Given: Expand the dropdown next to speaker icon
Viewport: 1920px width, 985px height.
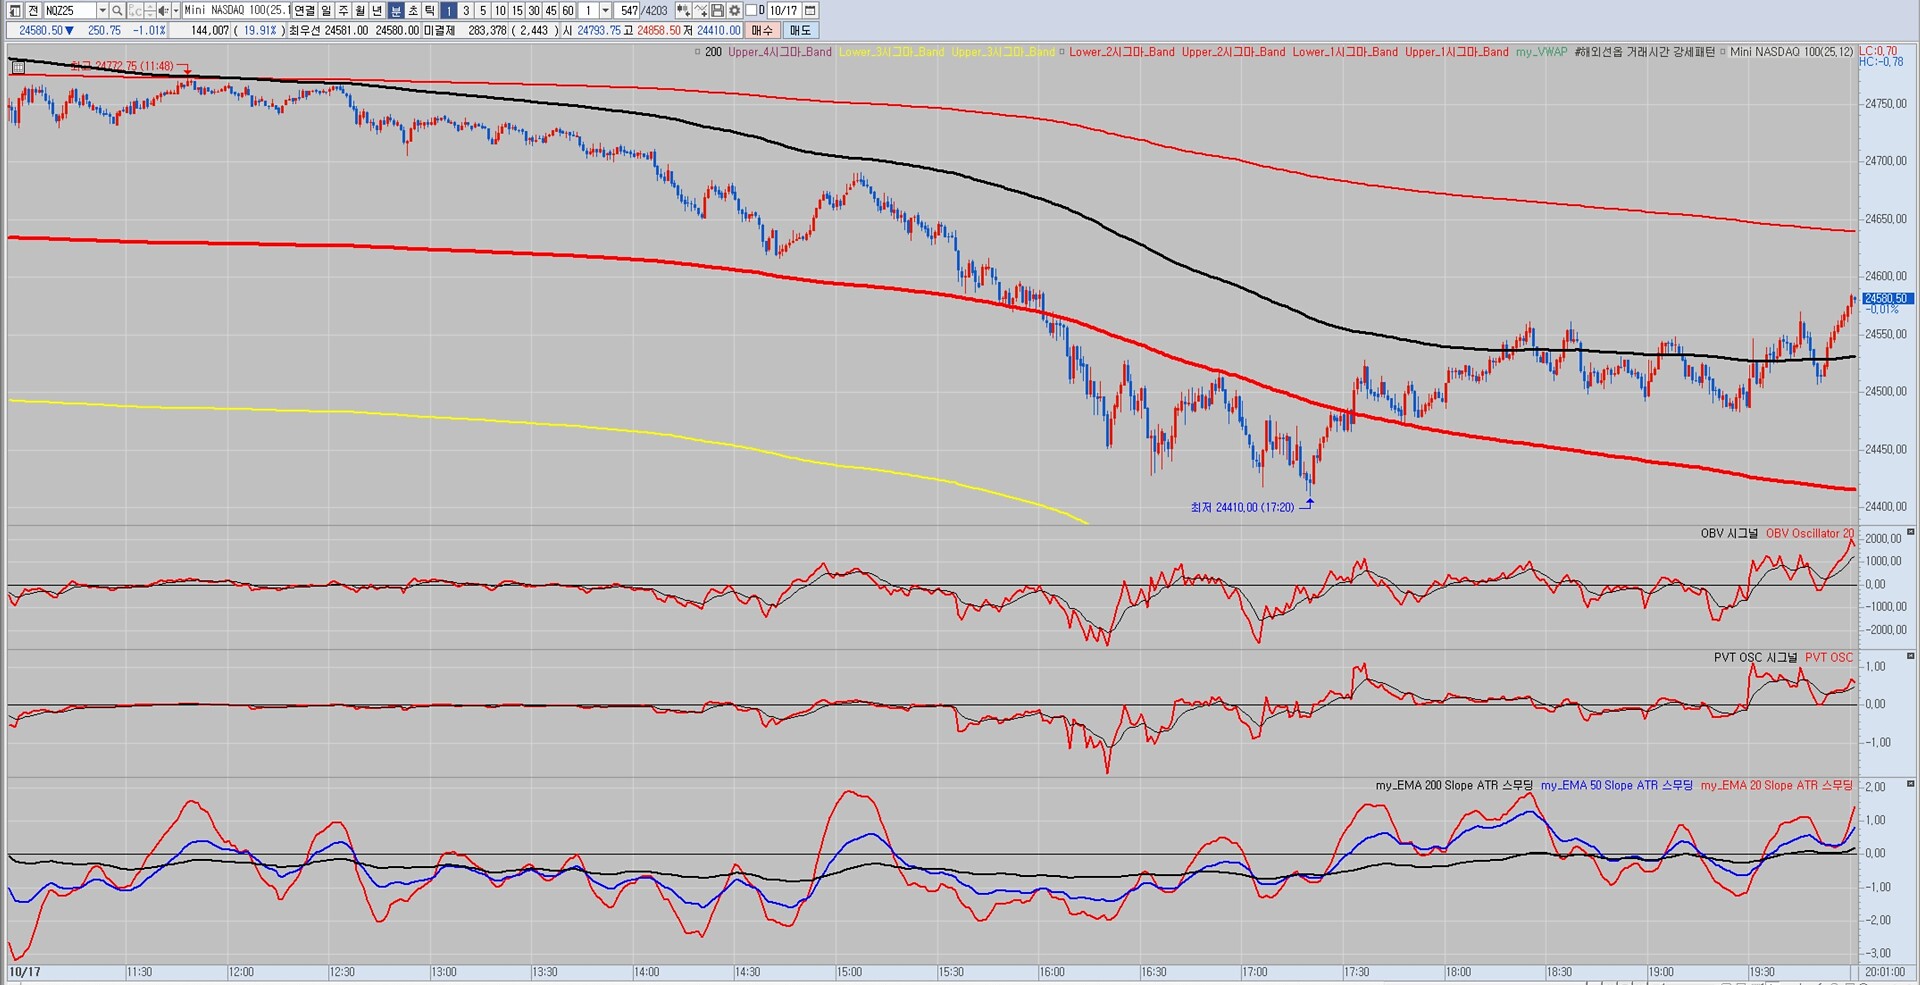Looking at the screenshot, I should pos(175,10).
